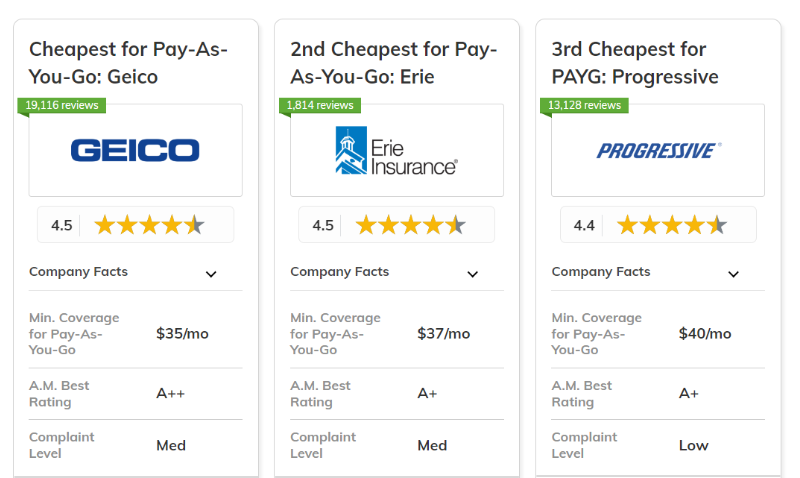Expand Company Facts chevron for Erie
Image resolution: width=800 pixels, height=478 pixels.
[x=472, y=274]
